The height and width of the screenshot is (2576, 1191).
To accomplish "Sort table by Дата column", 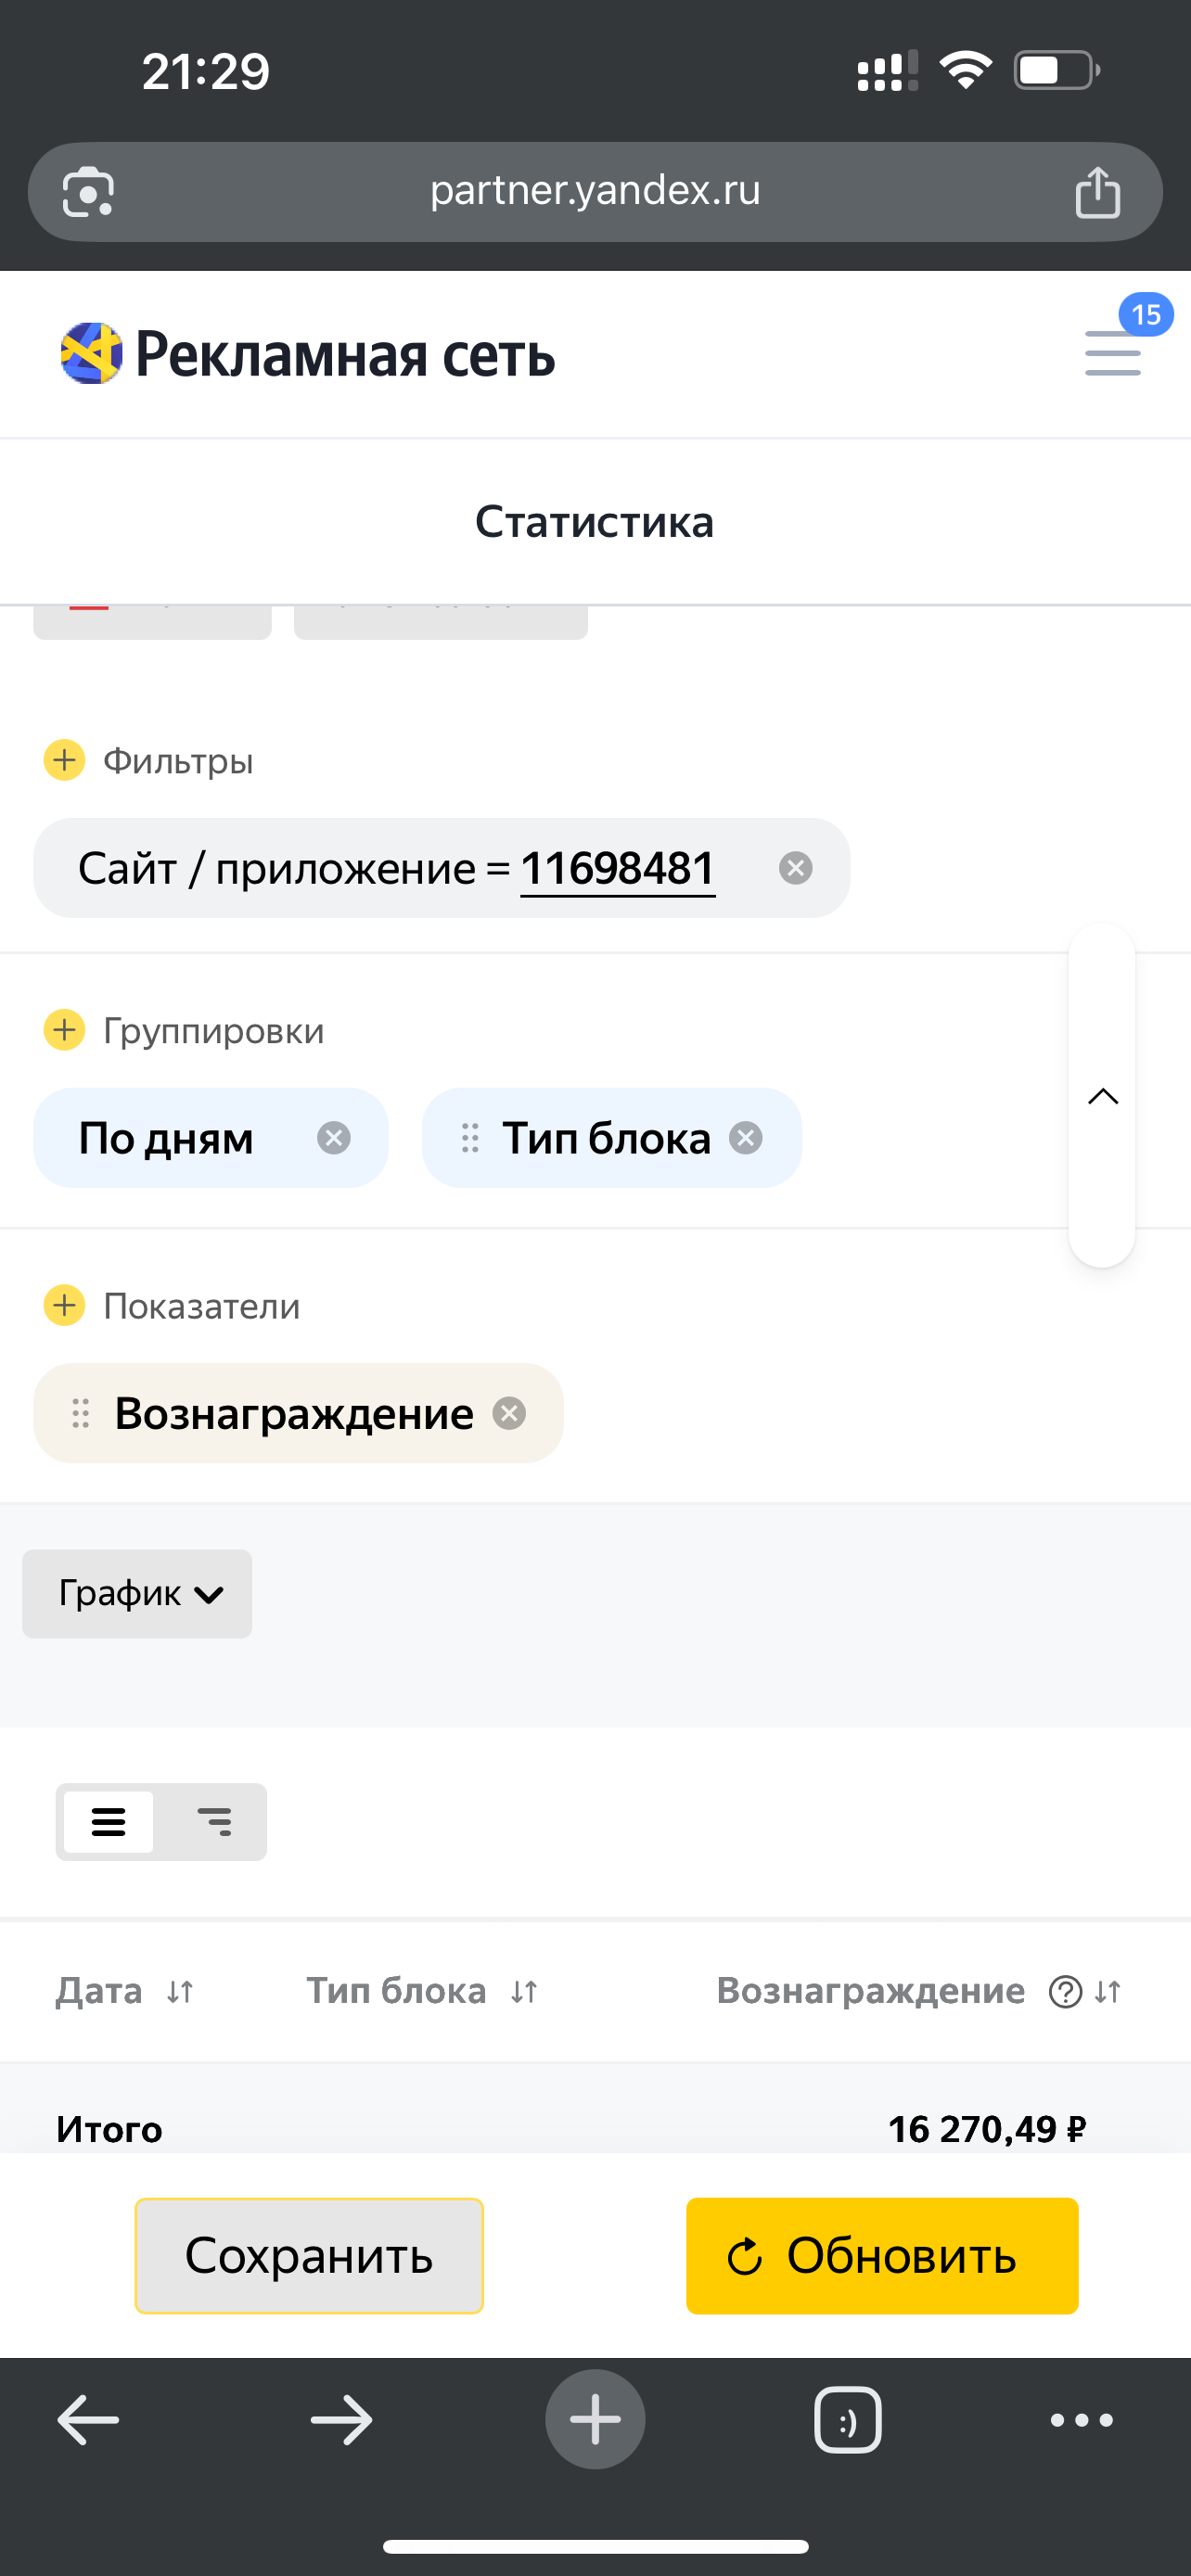I will tap(180, 1992).
